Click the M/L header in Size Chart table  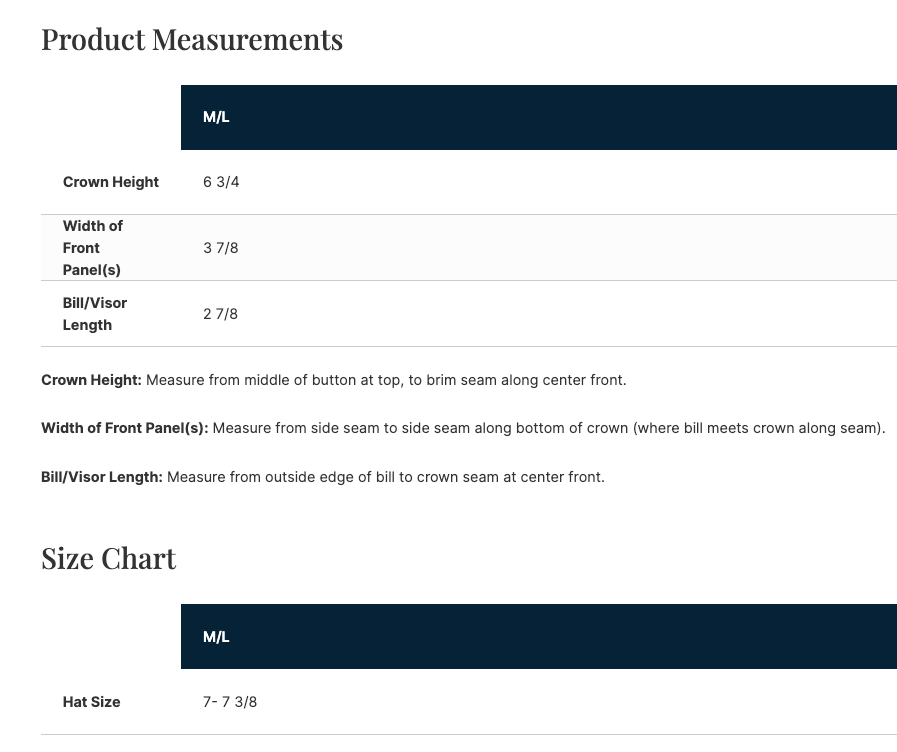click(216, 637)
